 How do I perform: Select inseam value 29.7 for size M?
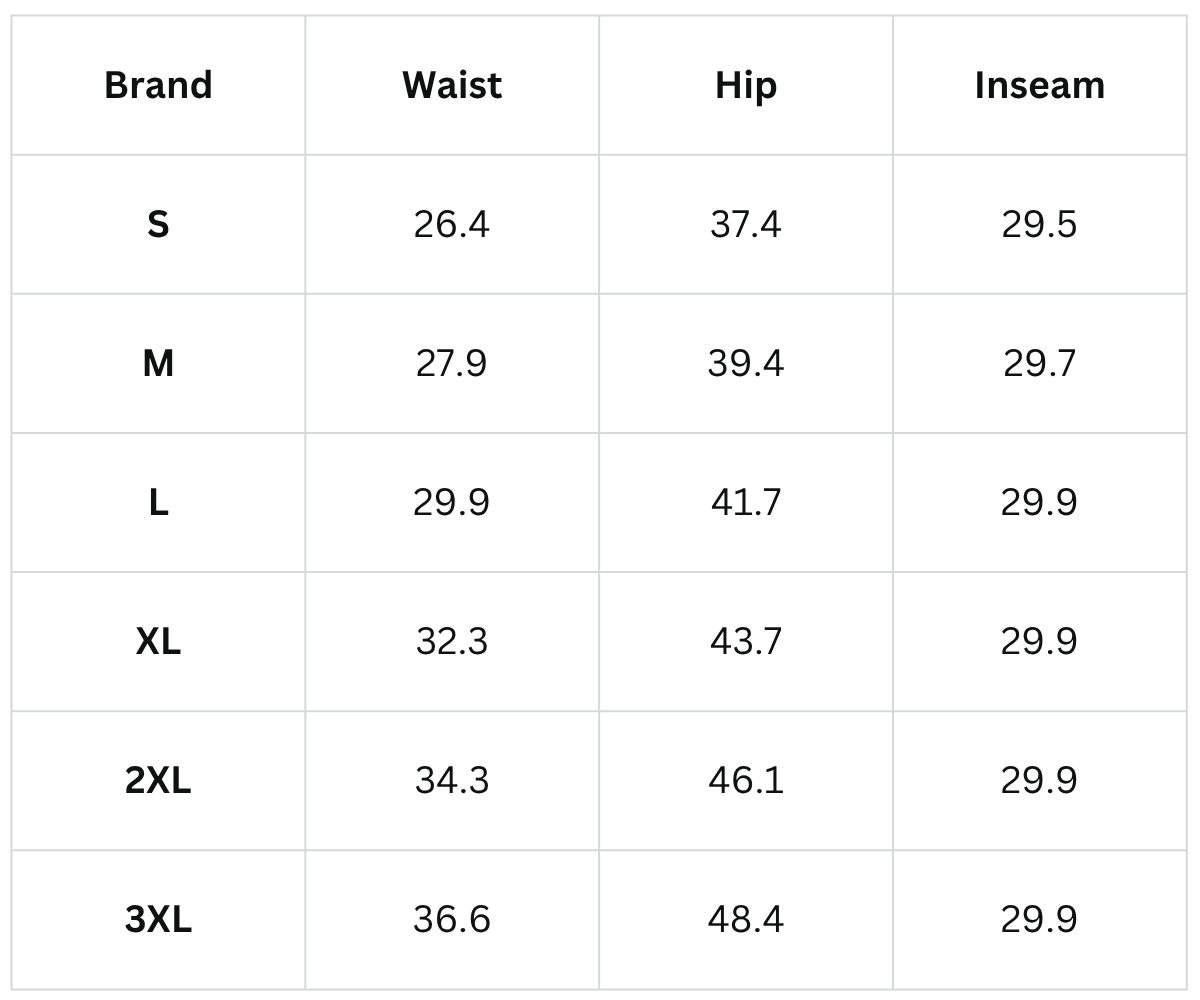pos(1040,363)
